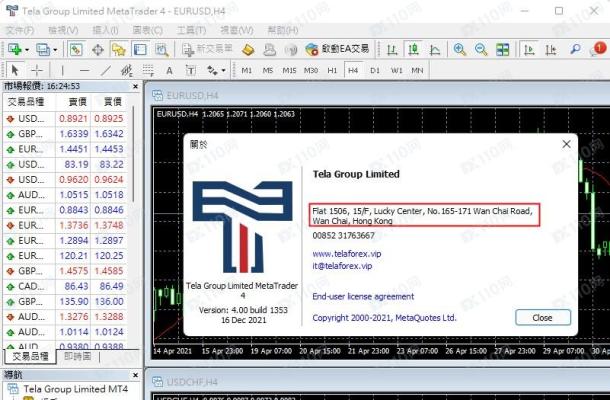Viewport: 610px width, 400px height.
Task: Click the it@telaforex.vip email link
Action: click(342, 266)
